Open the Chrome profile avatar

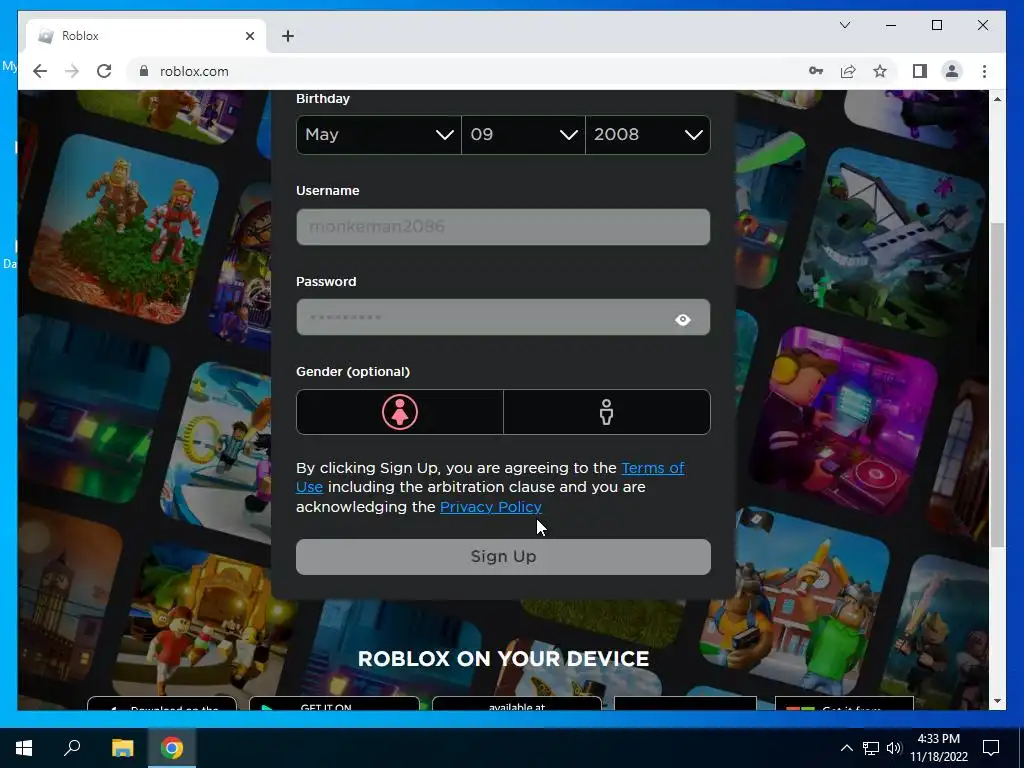tap(952, 71)
